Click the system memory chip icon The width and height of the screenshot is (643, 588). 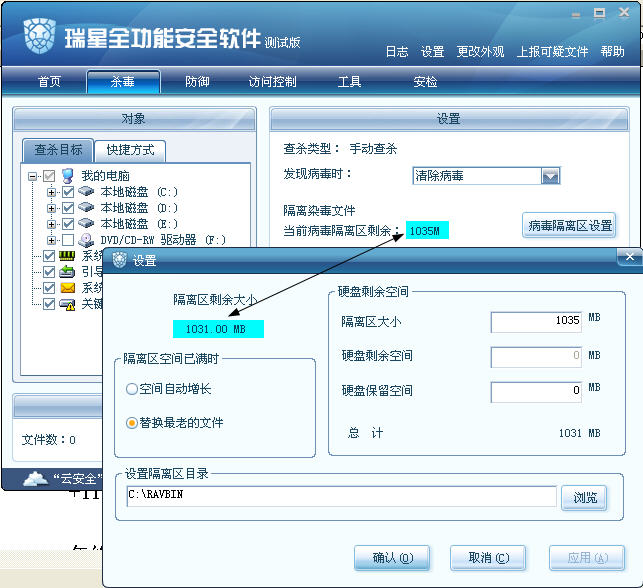coord(67,256)
